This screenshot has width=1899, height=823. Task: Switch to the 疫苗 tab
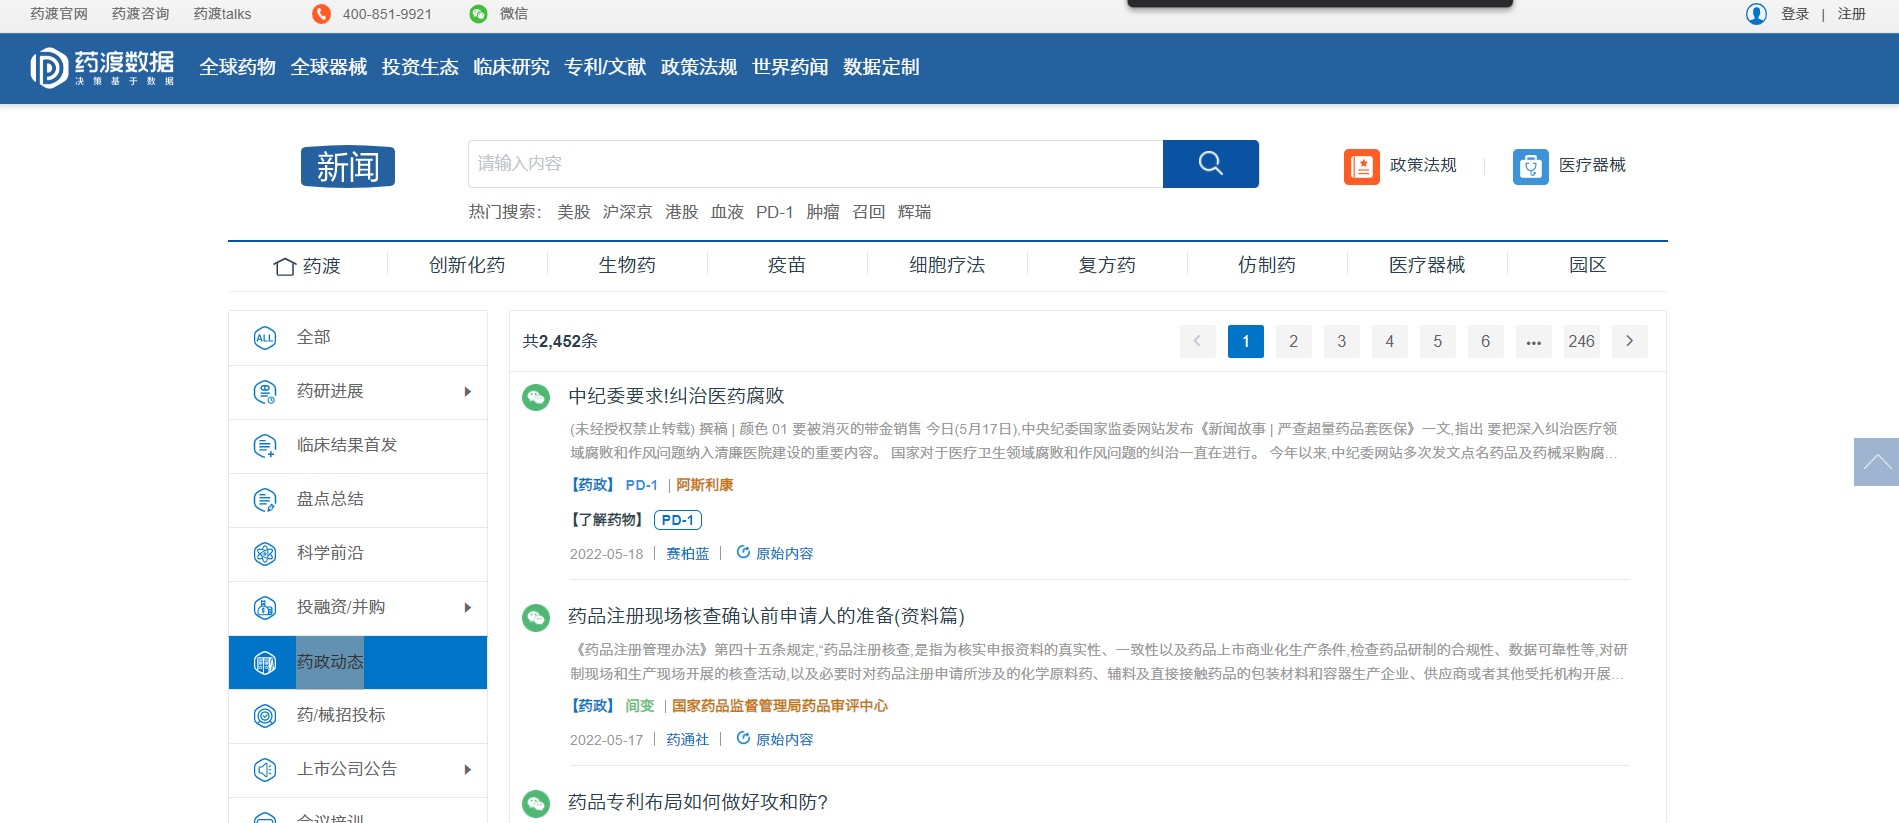(787, 265)
